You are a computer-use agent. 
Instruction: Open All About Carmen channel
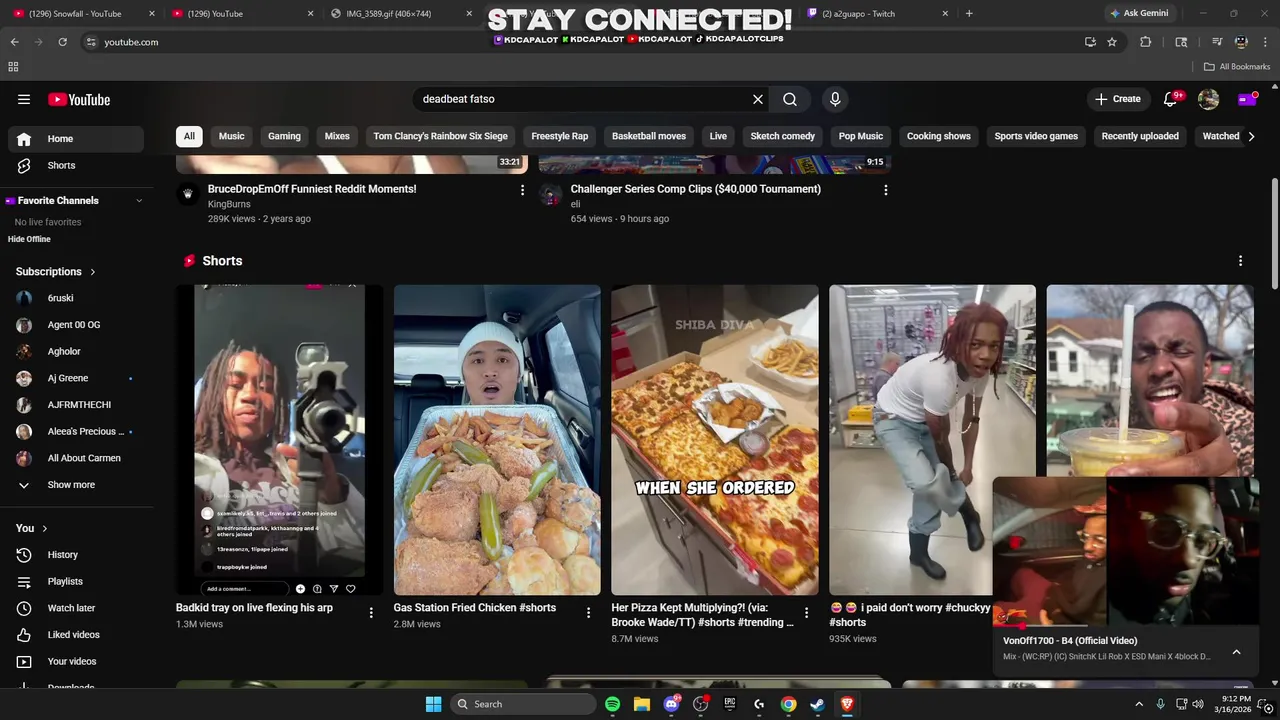coord(75,458)
